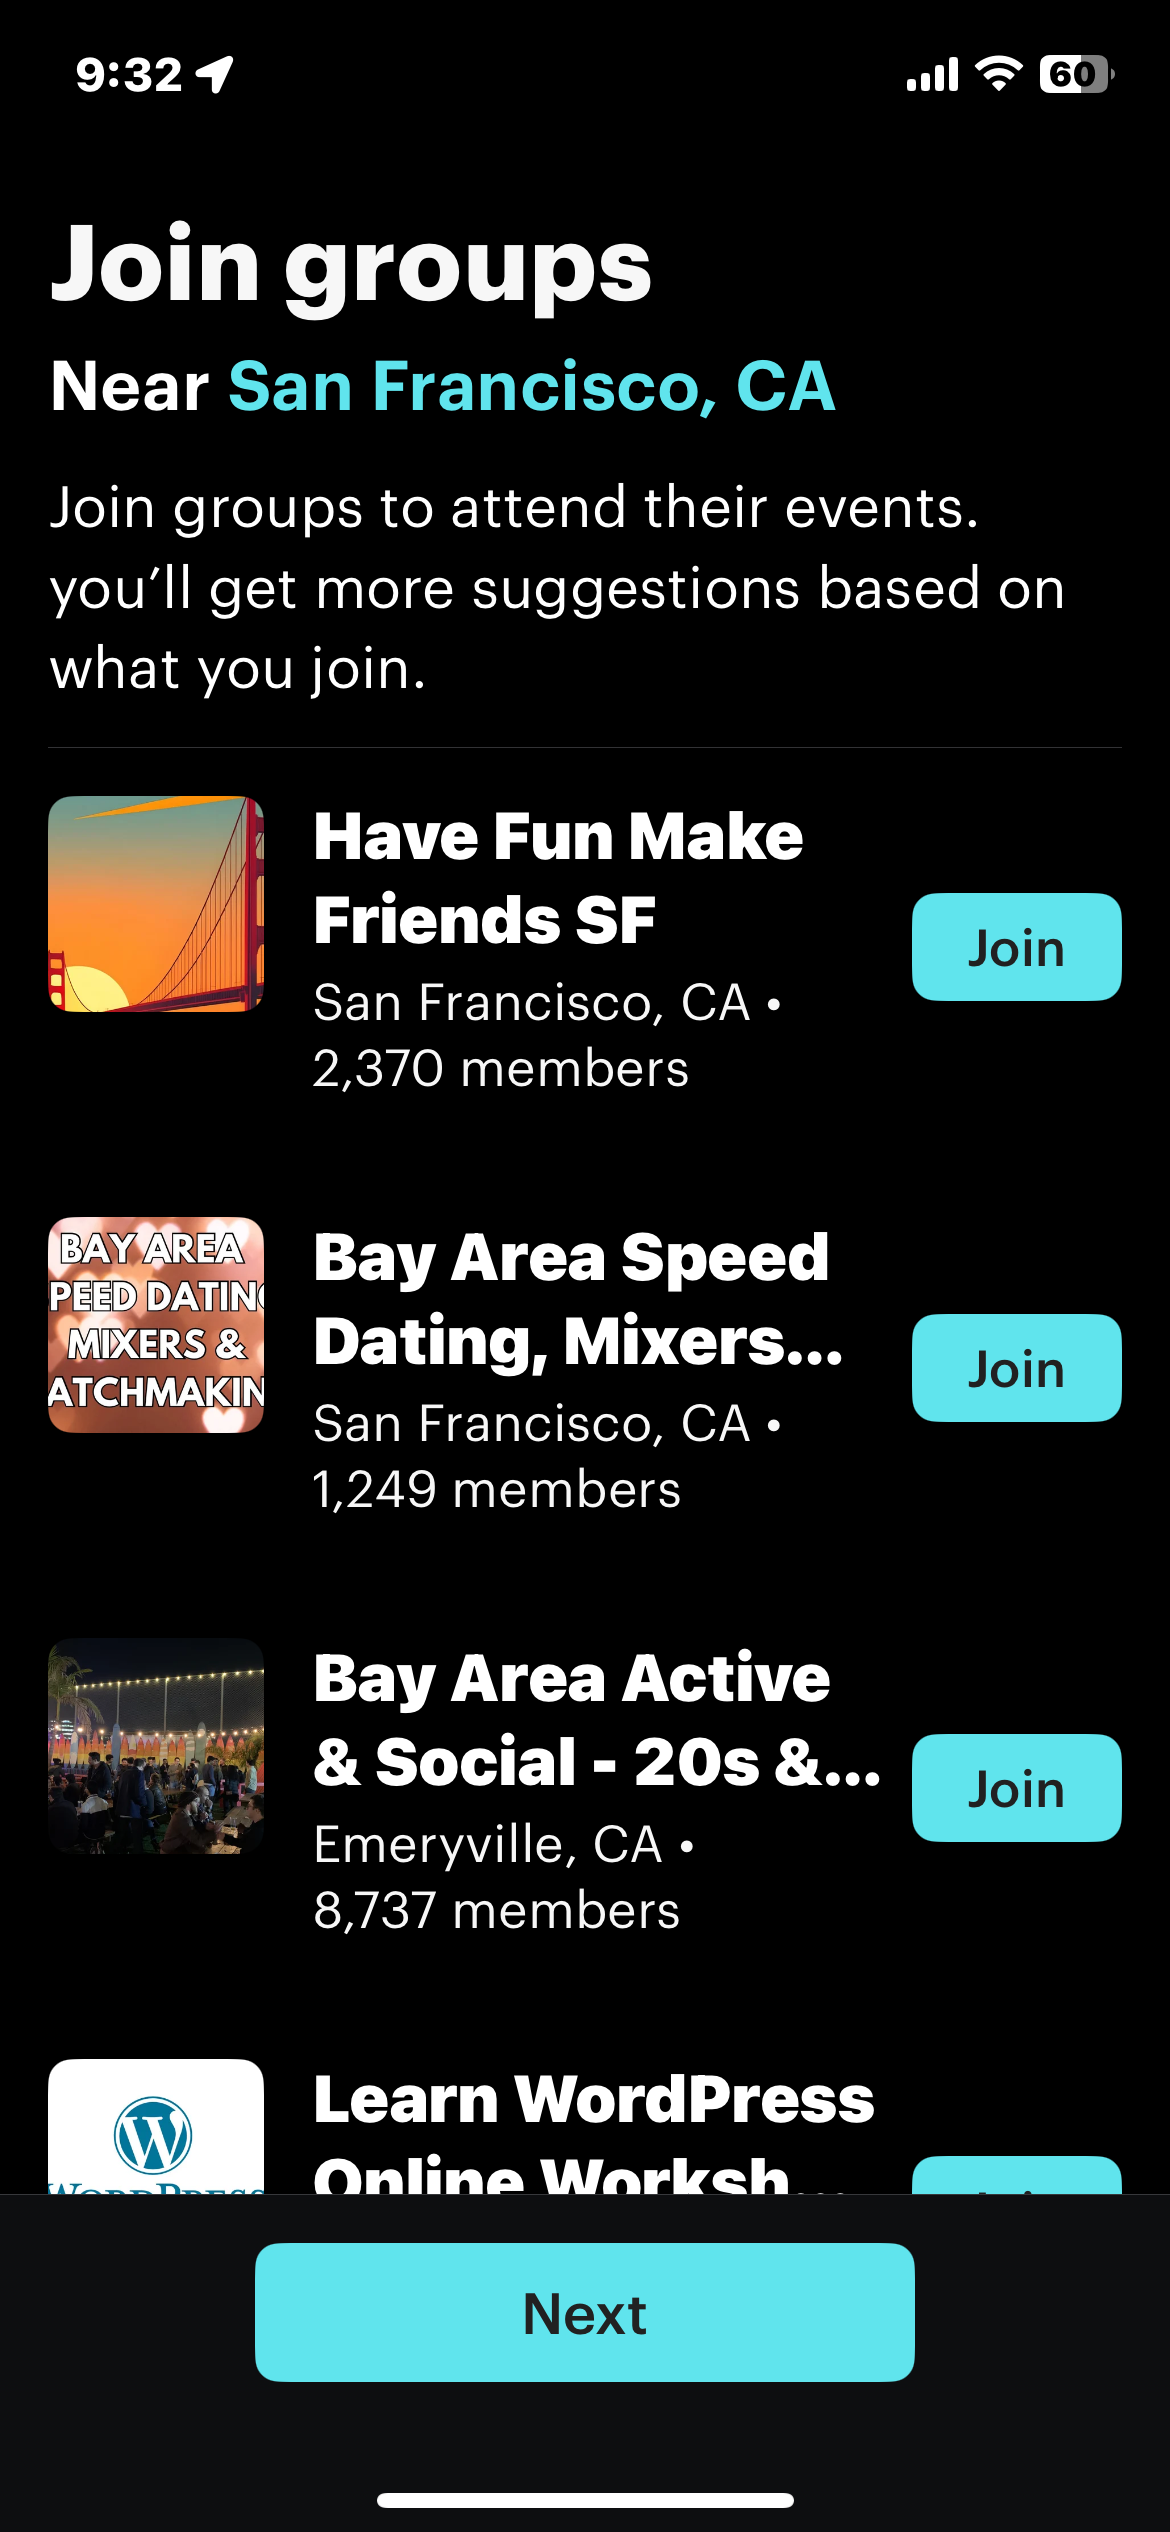The height and width of the screenshot is (2532, 1170).
Task: Tap the cellular signal bars icon
Action: [x=932, y=75]
